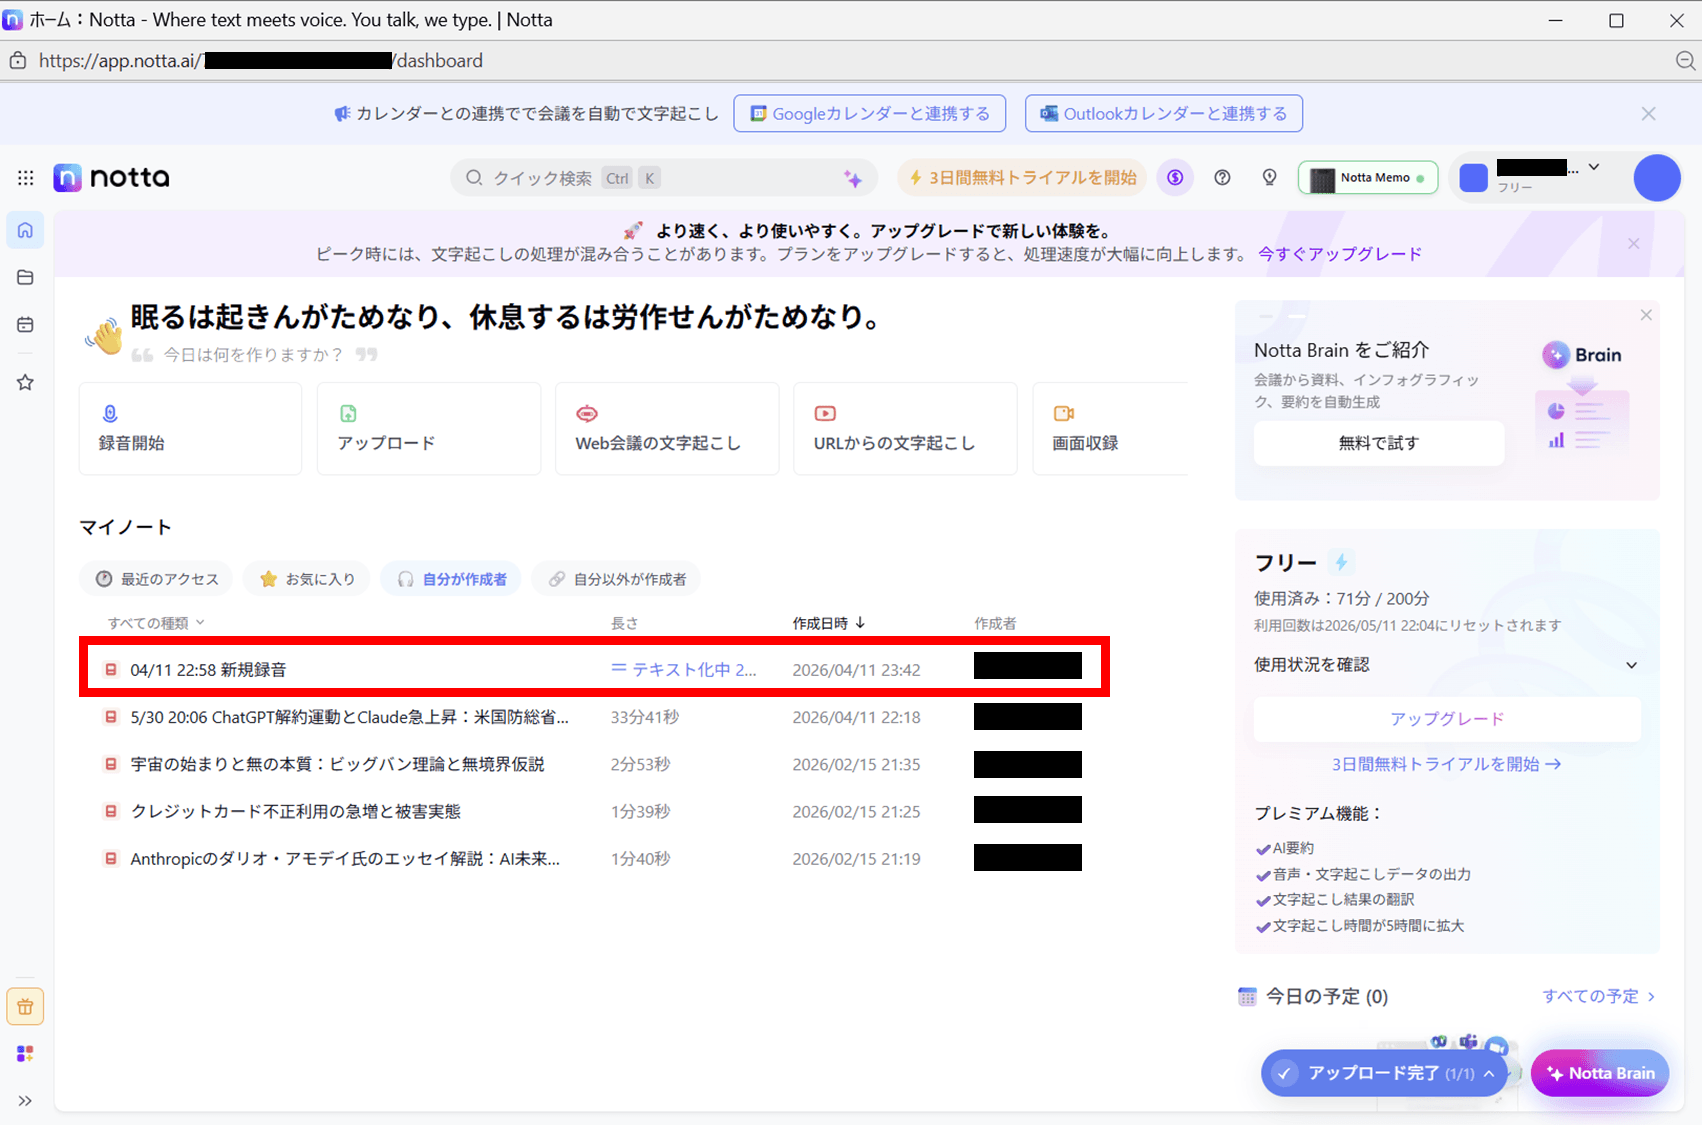This screenshot has height=1125, width=1702.
Task: Click 今すぐアップグレード link
Action: tap(1339, 254)
